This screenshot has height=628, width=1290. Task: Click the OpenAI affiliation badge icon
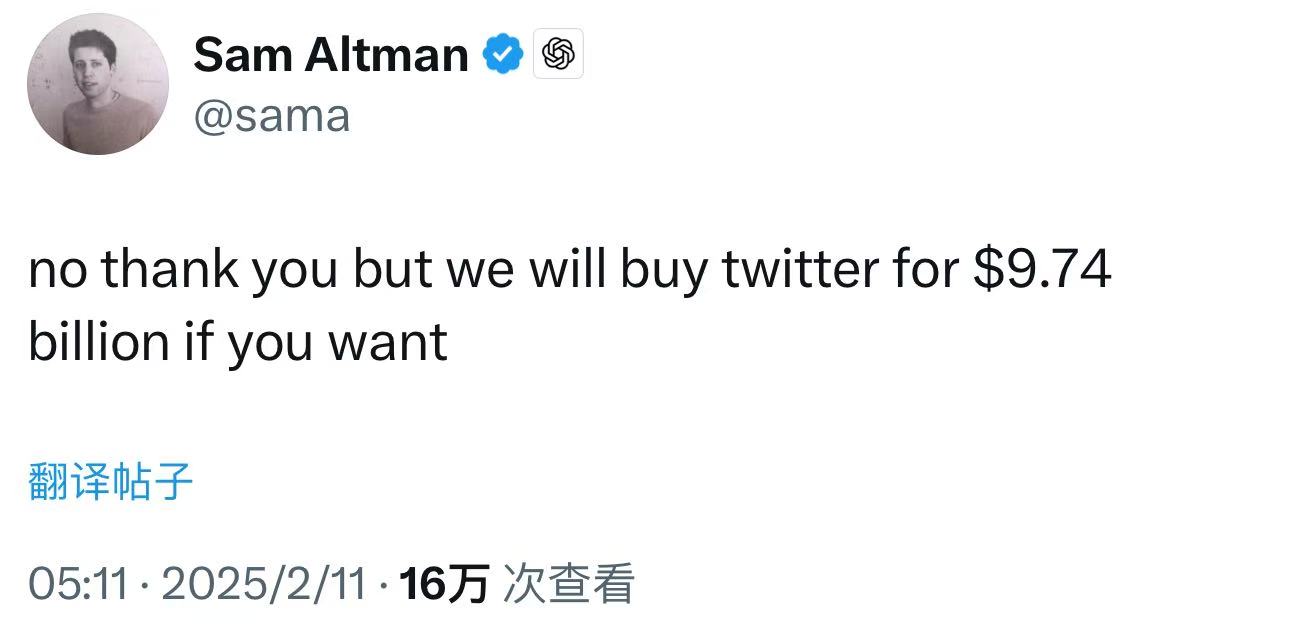pos(560,54)
